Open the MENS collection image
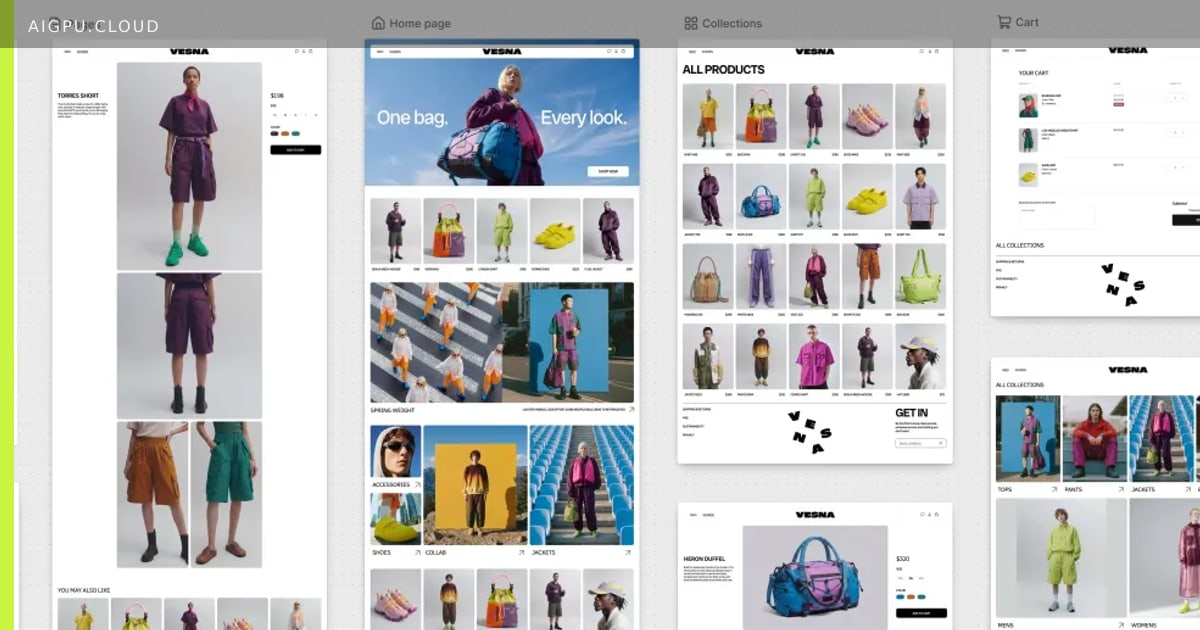The image size is (1200, 630). tap(1061, 558)
